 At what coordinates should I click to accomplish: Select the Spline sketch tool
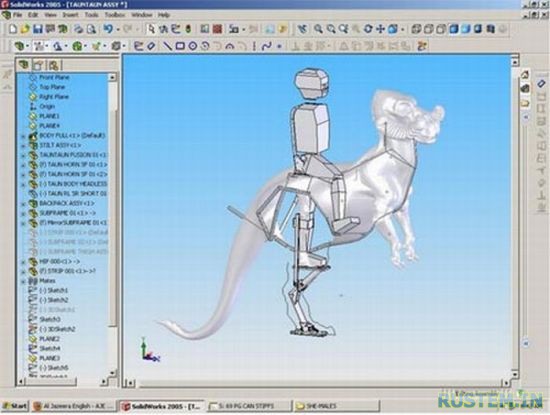tap(267, 46)
